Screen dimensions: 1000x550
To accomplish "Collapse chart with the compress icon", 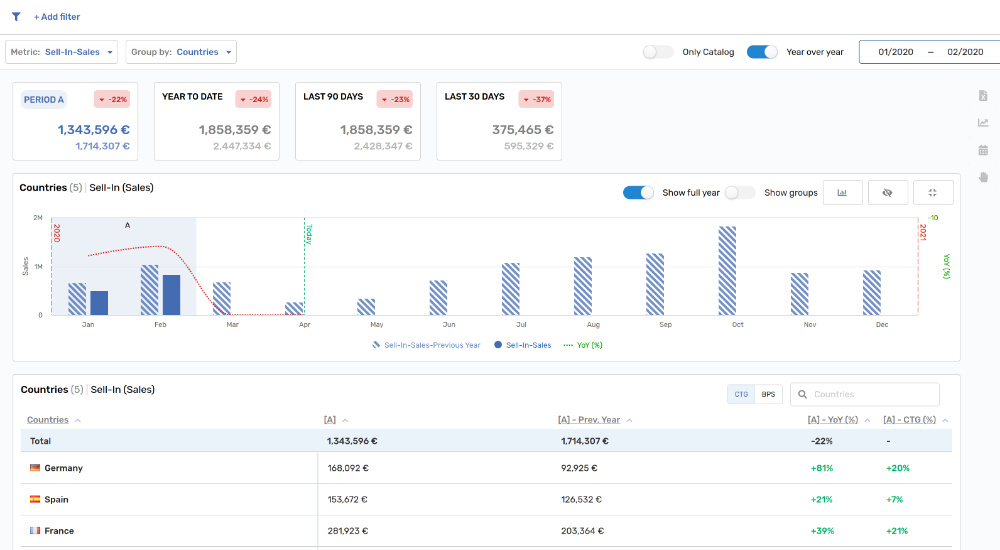I will pyautogui.click(x=933, y=193).
